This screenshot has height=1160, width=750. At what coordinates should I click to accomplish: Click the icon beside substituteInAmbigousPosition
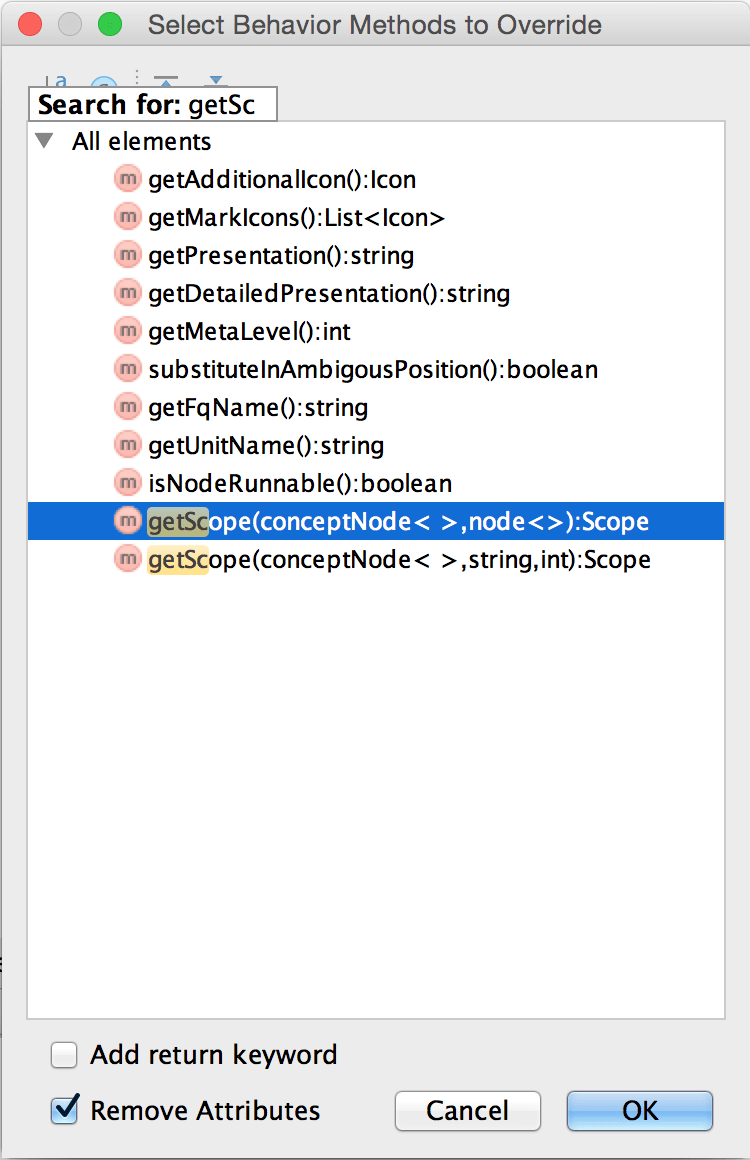(127, 370)
